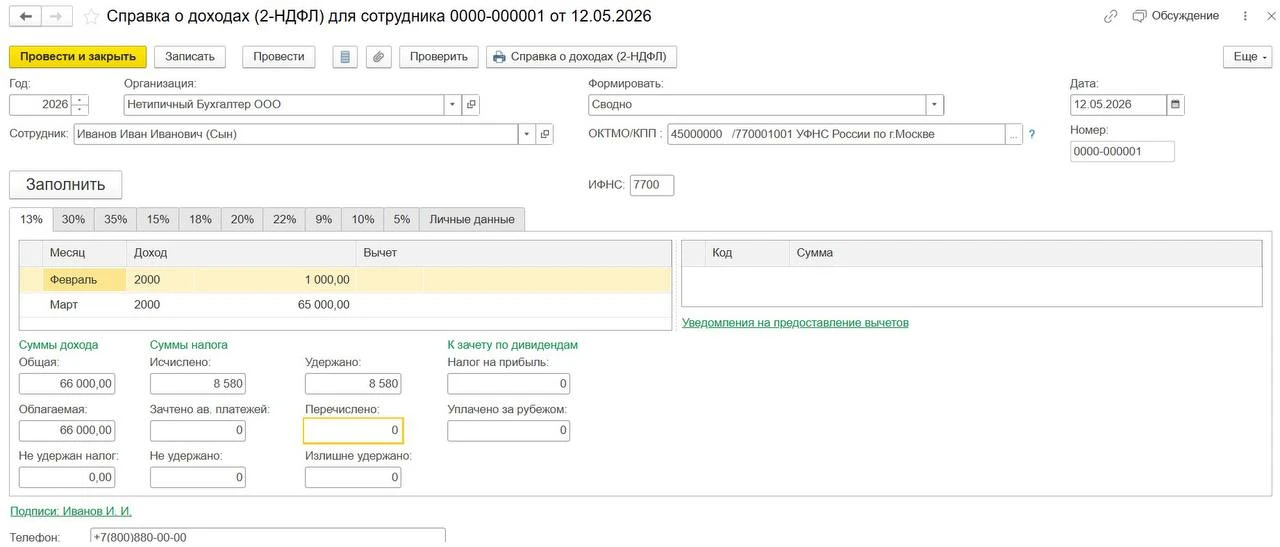
Task: Open the three-dot window menu
Action: [1245, 16]
